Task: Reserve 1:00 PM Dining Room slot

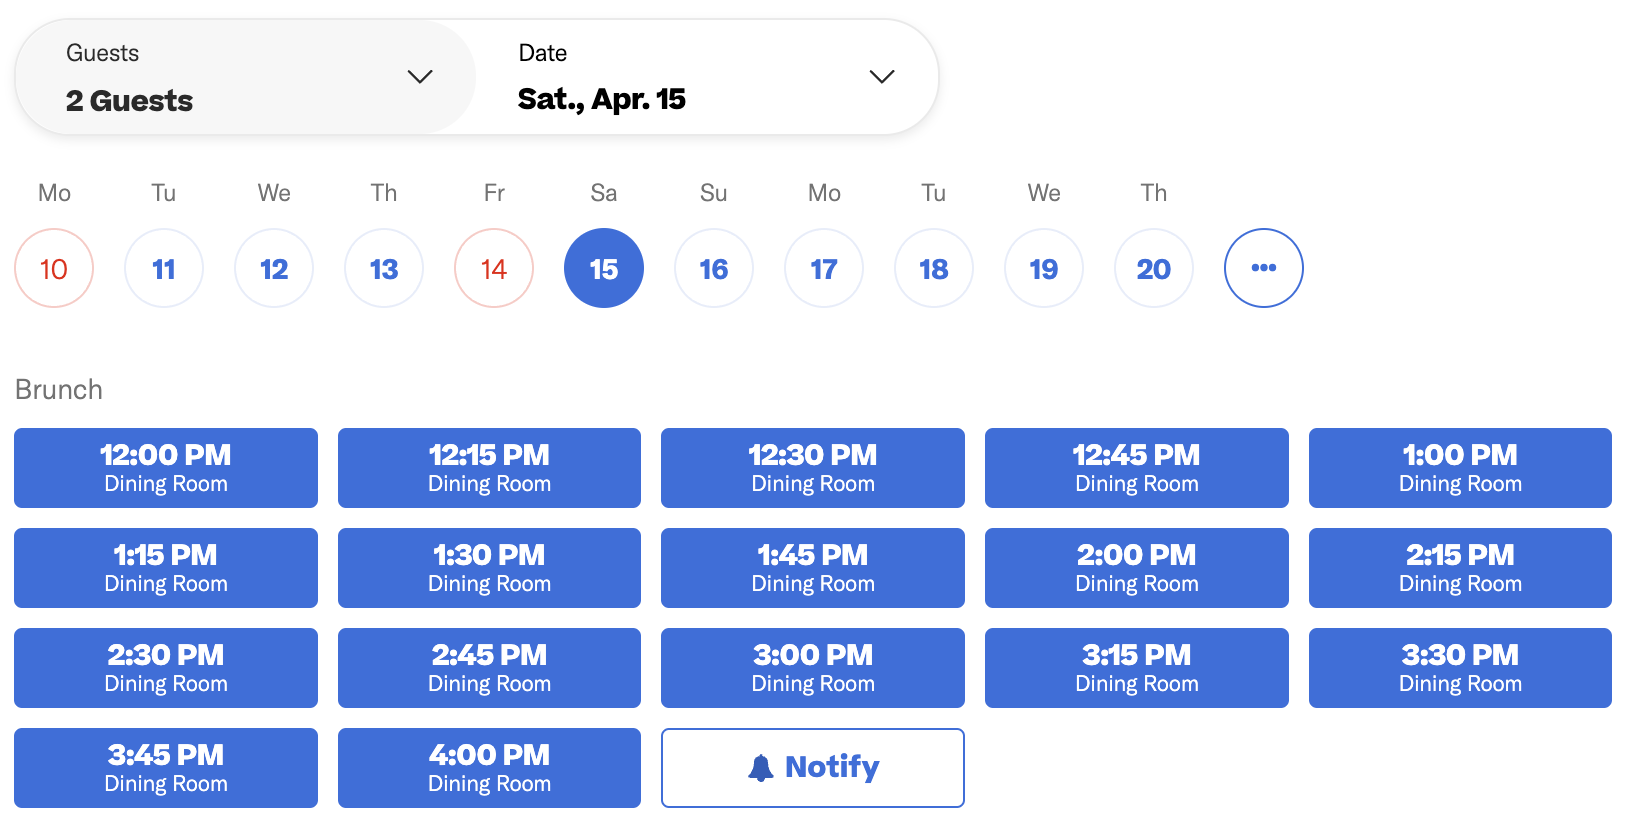Action: 1460,468
